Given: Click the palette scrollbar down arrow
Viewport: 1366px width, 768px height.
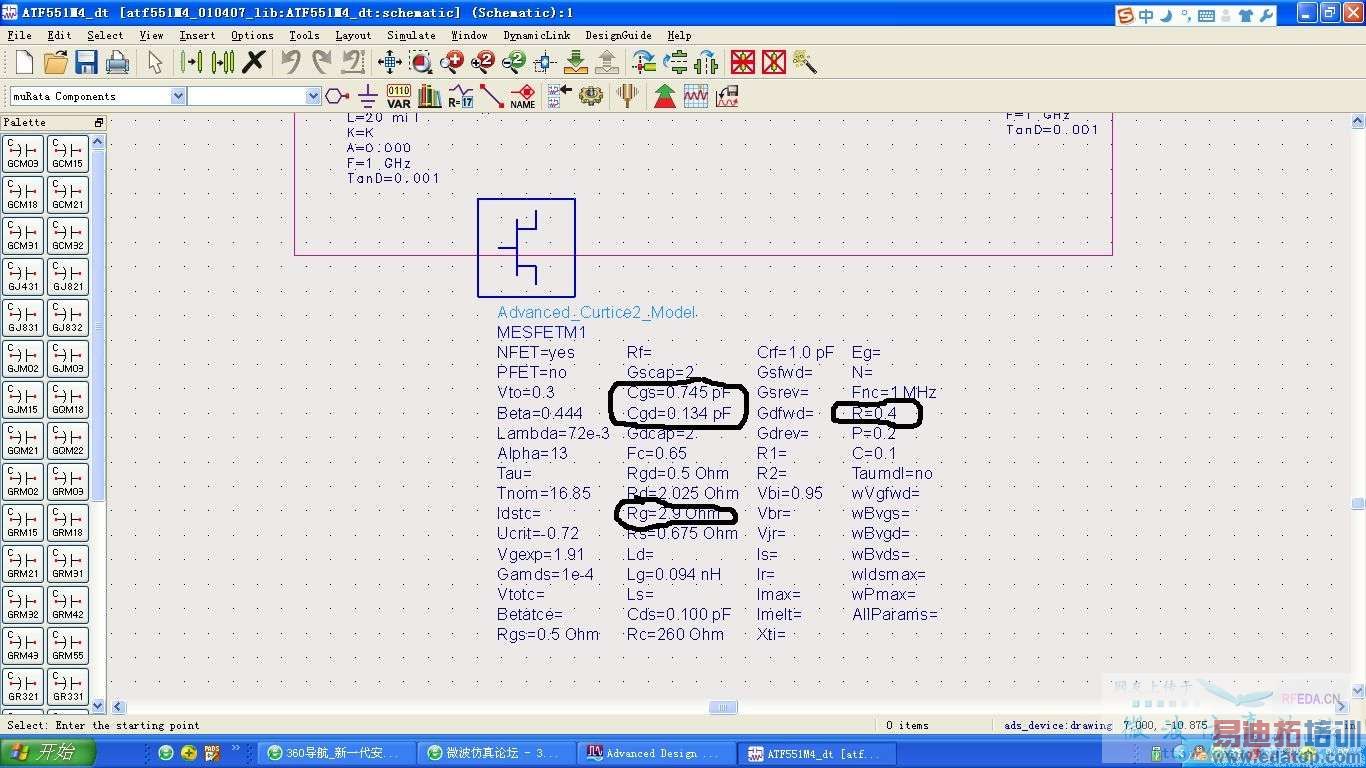Looking at the screenshot, I should pos(98,706).
